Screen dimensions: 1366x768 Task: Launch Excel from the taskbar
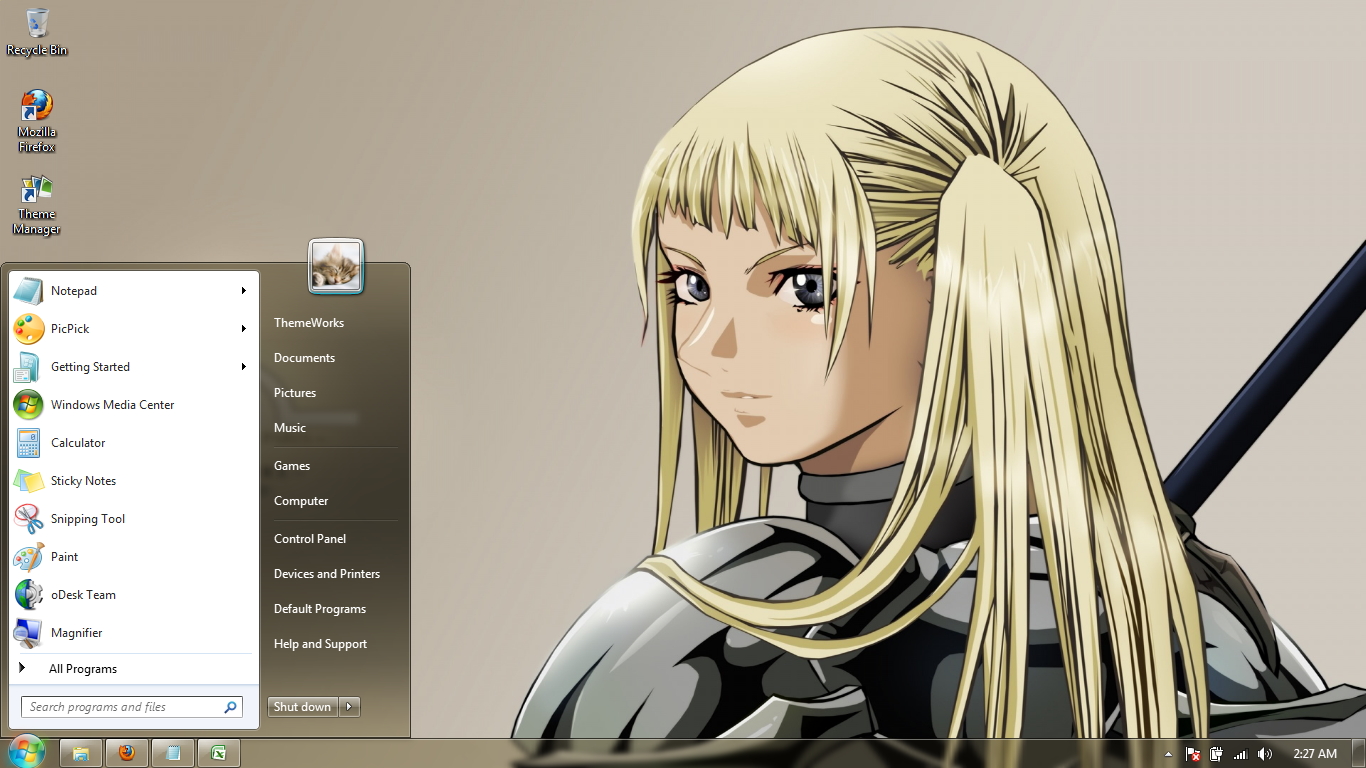click(218, 752)
